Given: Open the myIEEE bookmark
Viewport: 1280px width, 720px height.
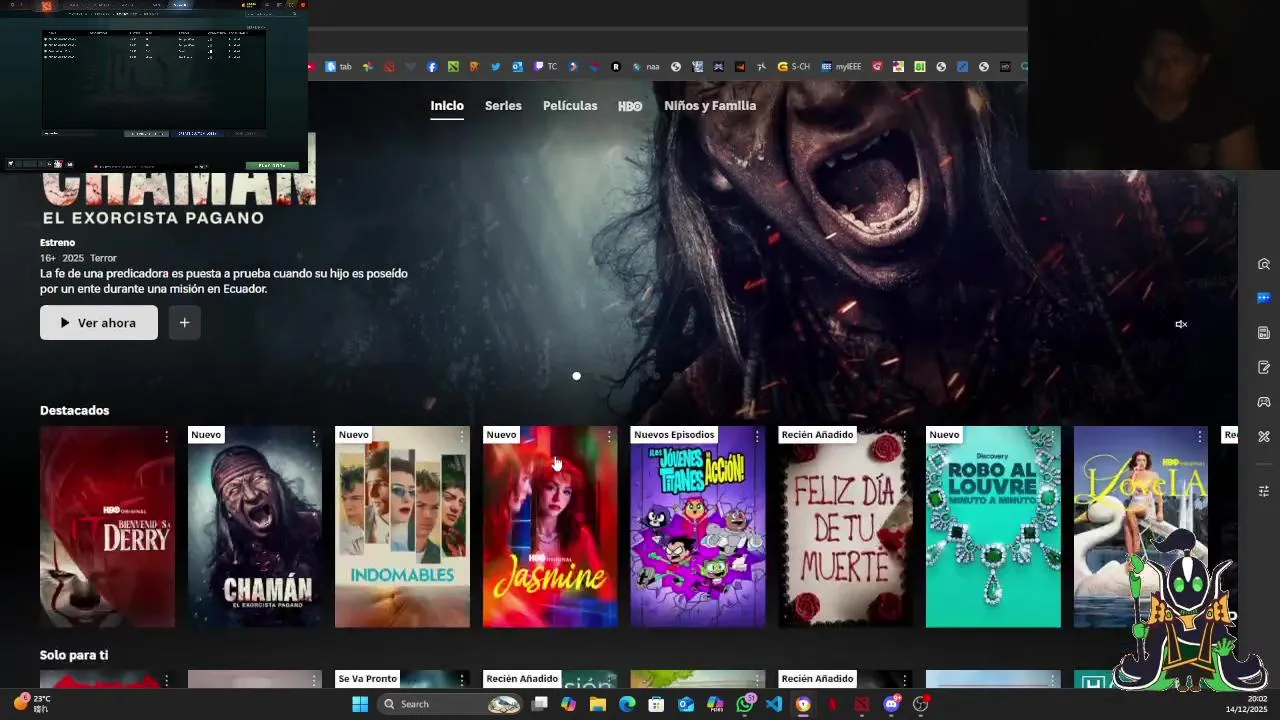Looking at the screenshot, I should point(841,67).
